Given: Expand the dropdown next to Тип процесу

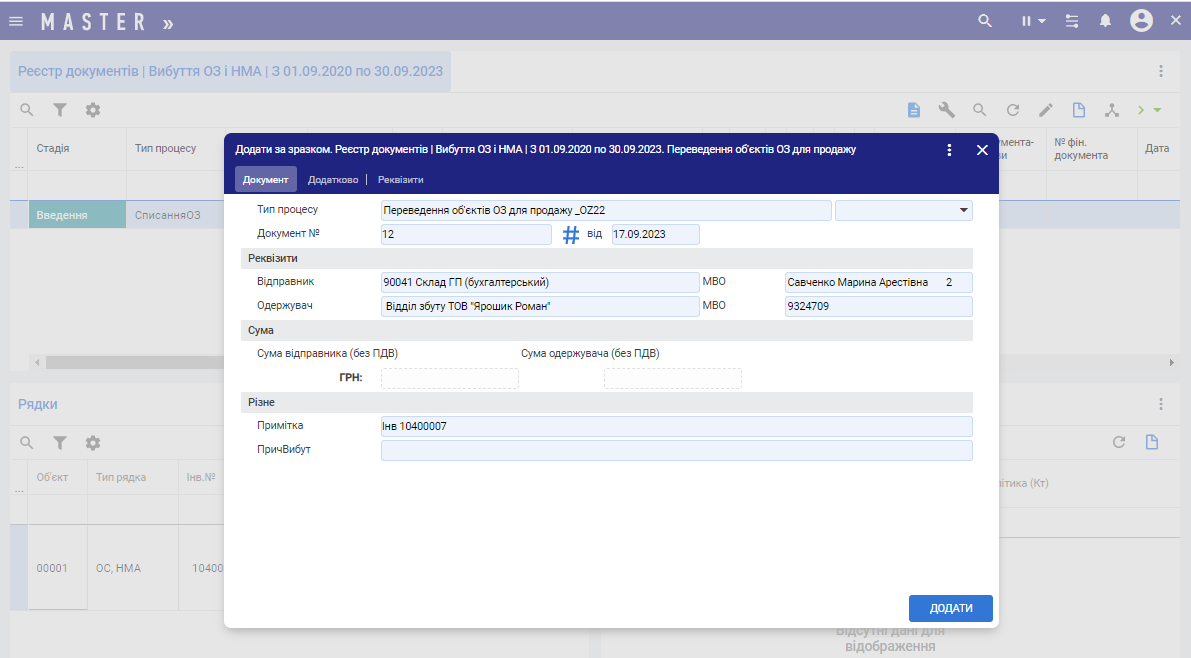Looking at the screenshot, I should tap(964, 210).
